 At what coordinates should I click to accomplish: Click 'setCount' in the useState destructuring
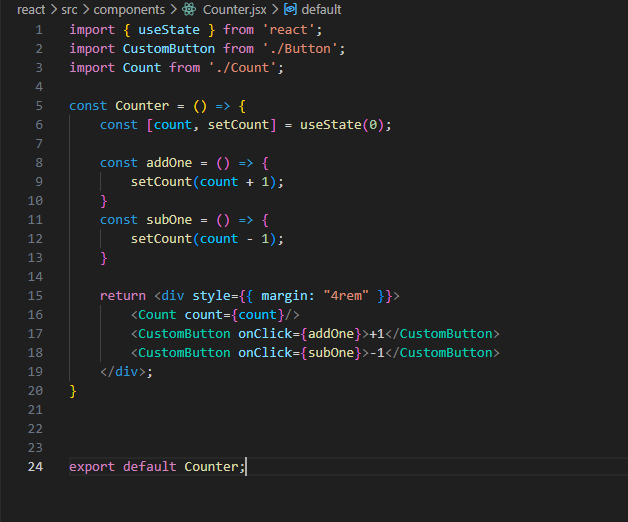tap(238, 125)
